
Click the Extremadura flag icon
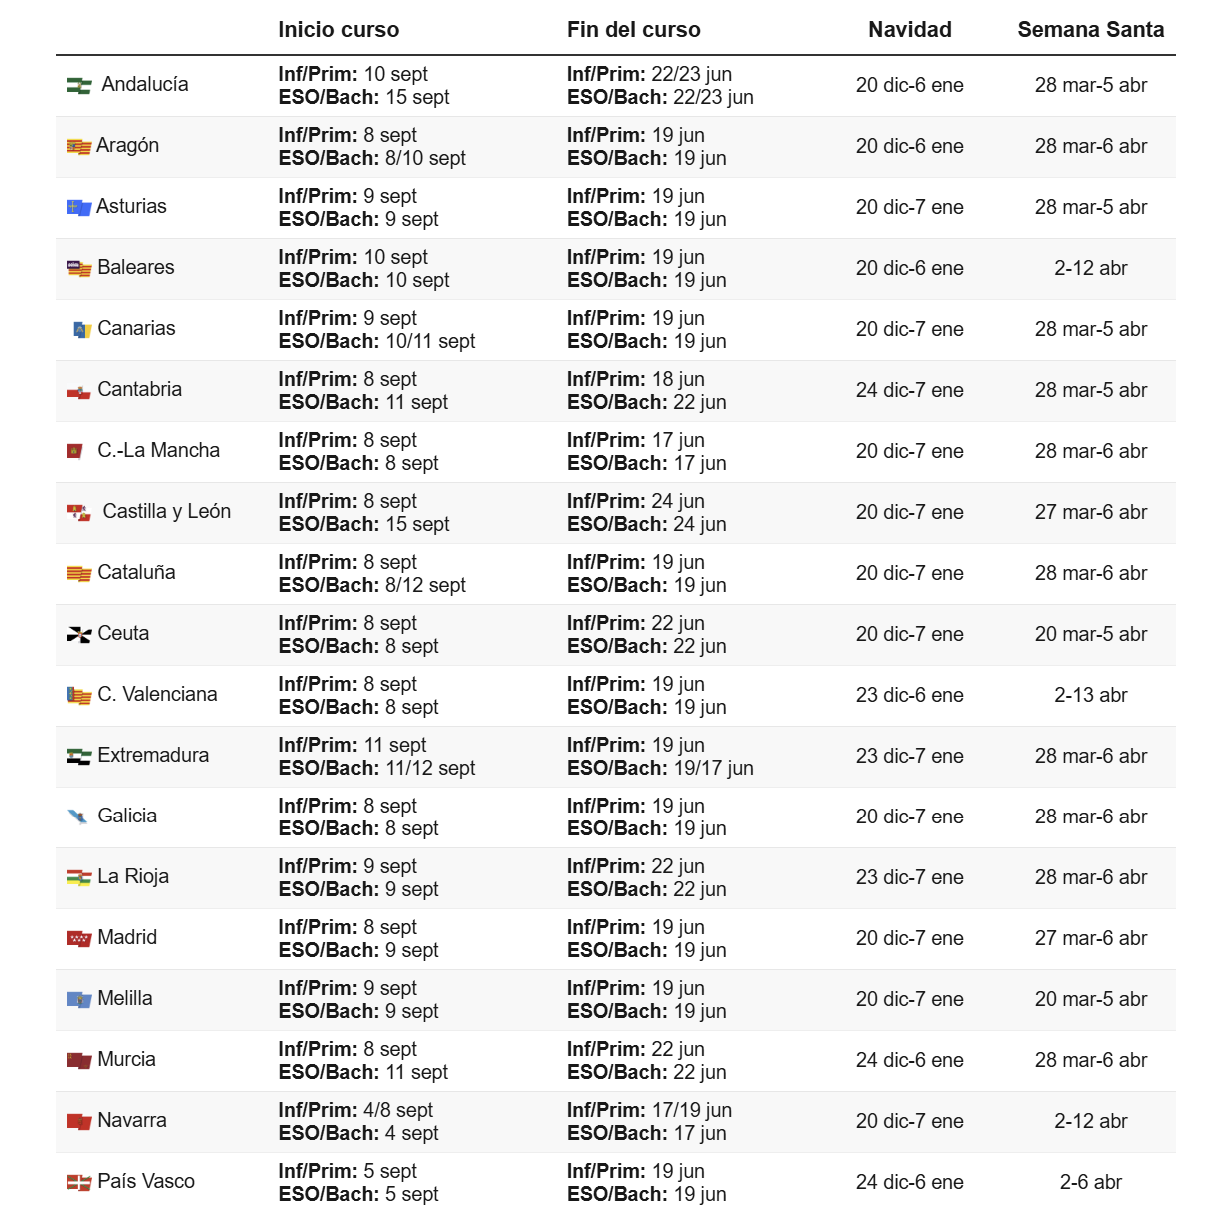pyautogui.click(x=79, y=757)
